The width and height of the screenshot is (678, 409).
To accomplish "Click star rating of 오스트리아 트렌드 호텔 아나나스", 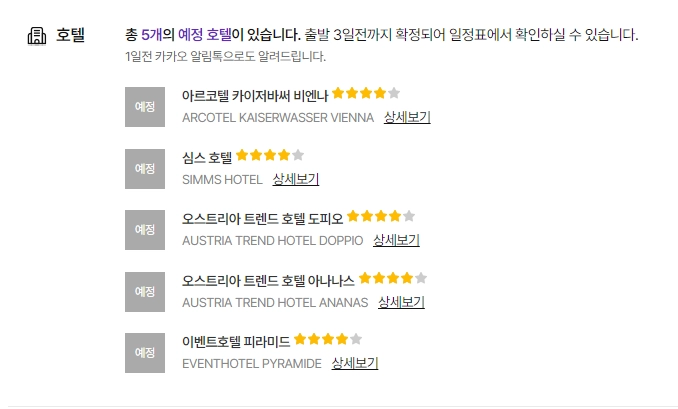I will tap(393, 279).
